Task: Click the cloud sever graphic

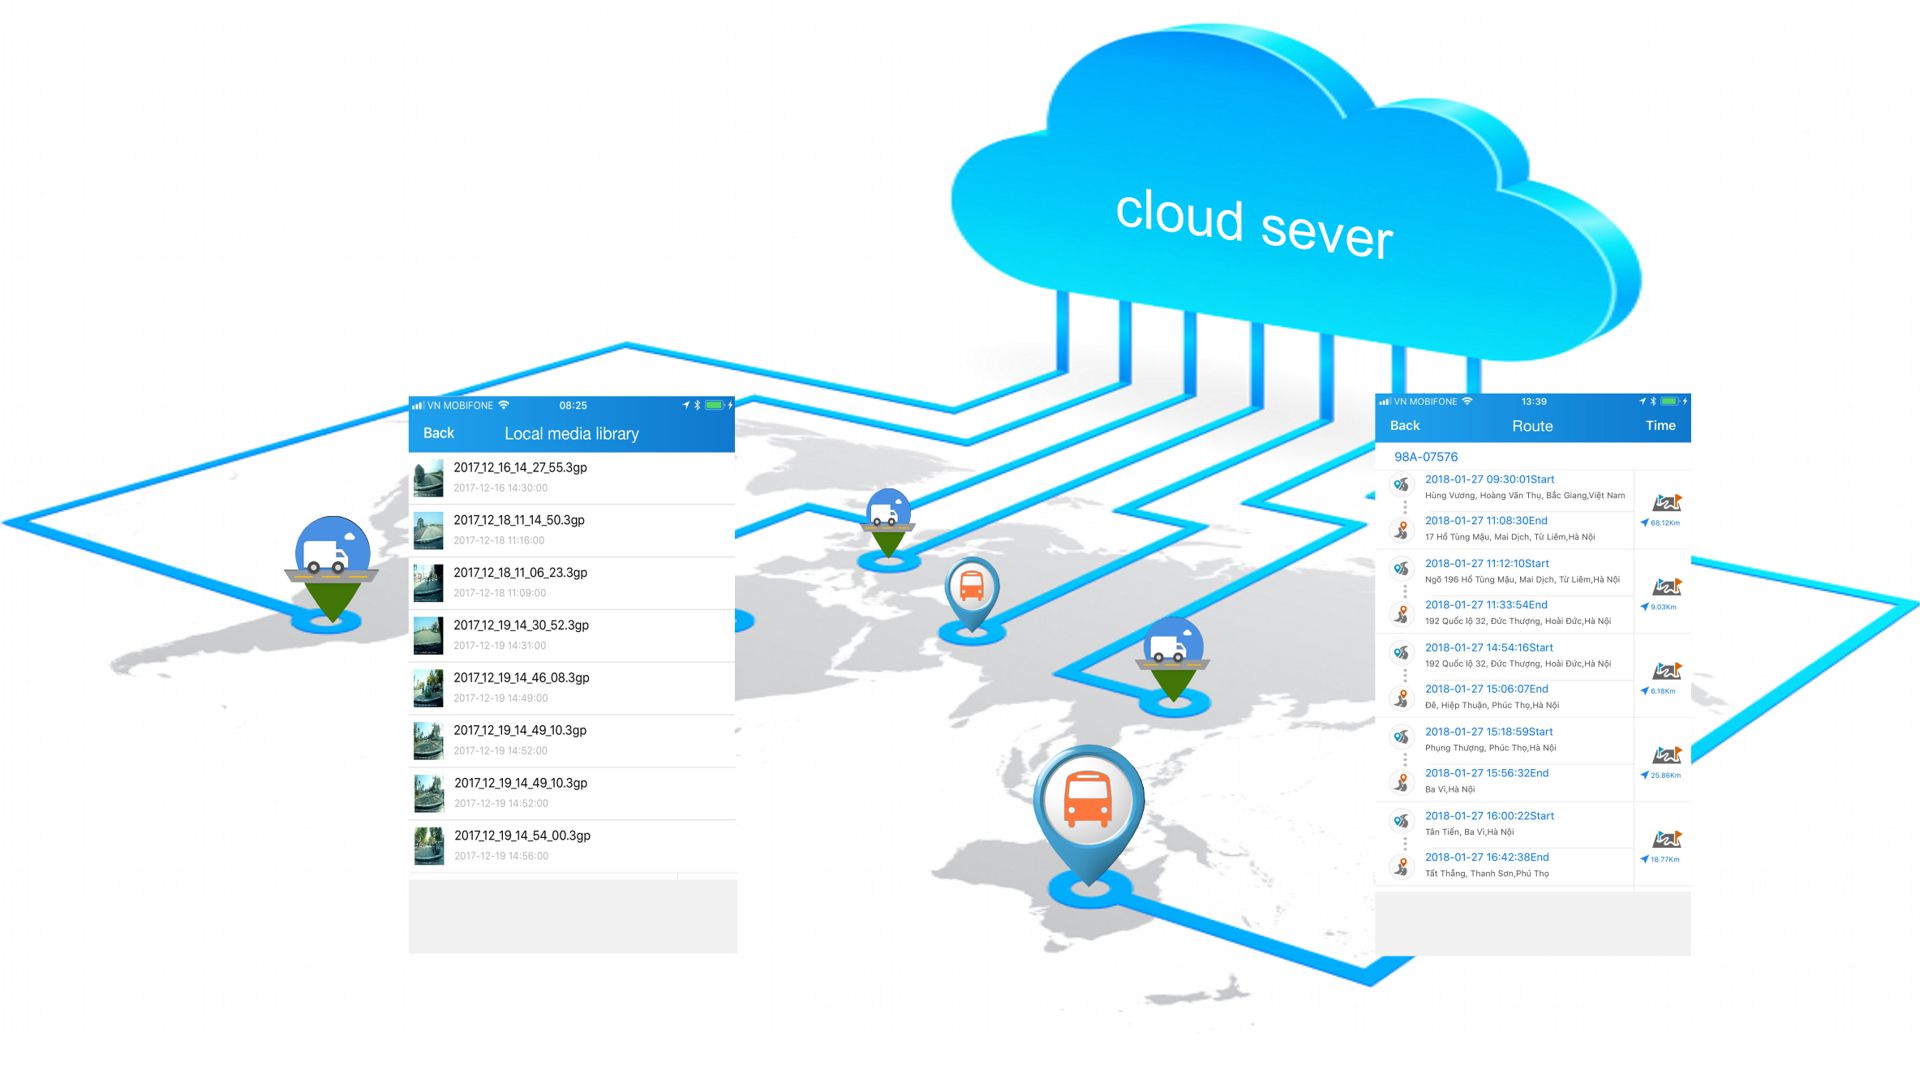Action: [x=1254, y=223]
